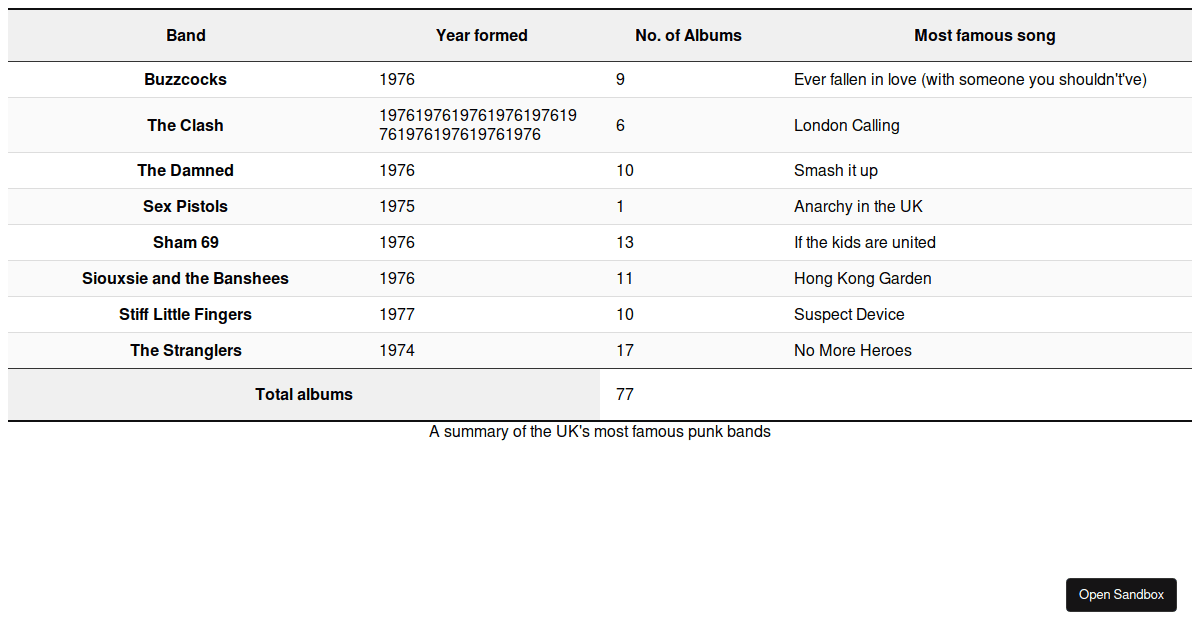The width and height of the screenshot is (1200, 630).
Task: Click the table caption about punk bands
Action: pos(600,432)
